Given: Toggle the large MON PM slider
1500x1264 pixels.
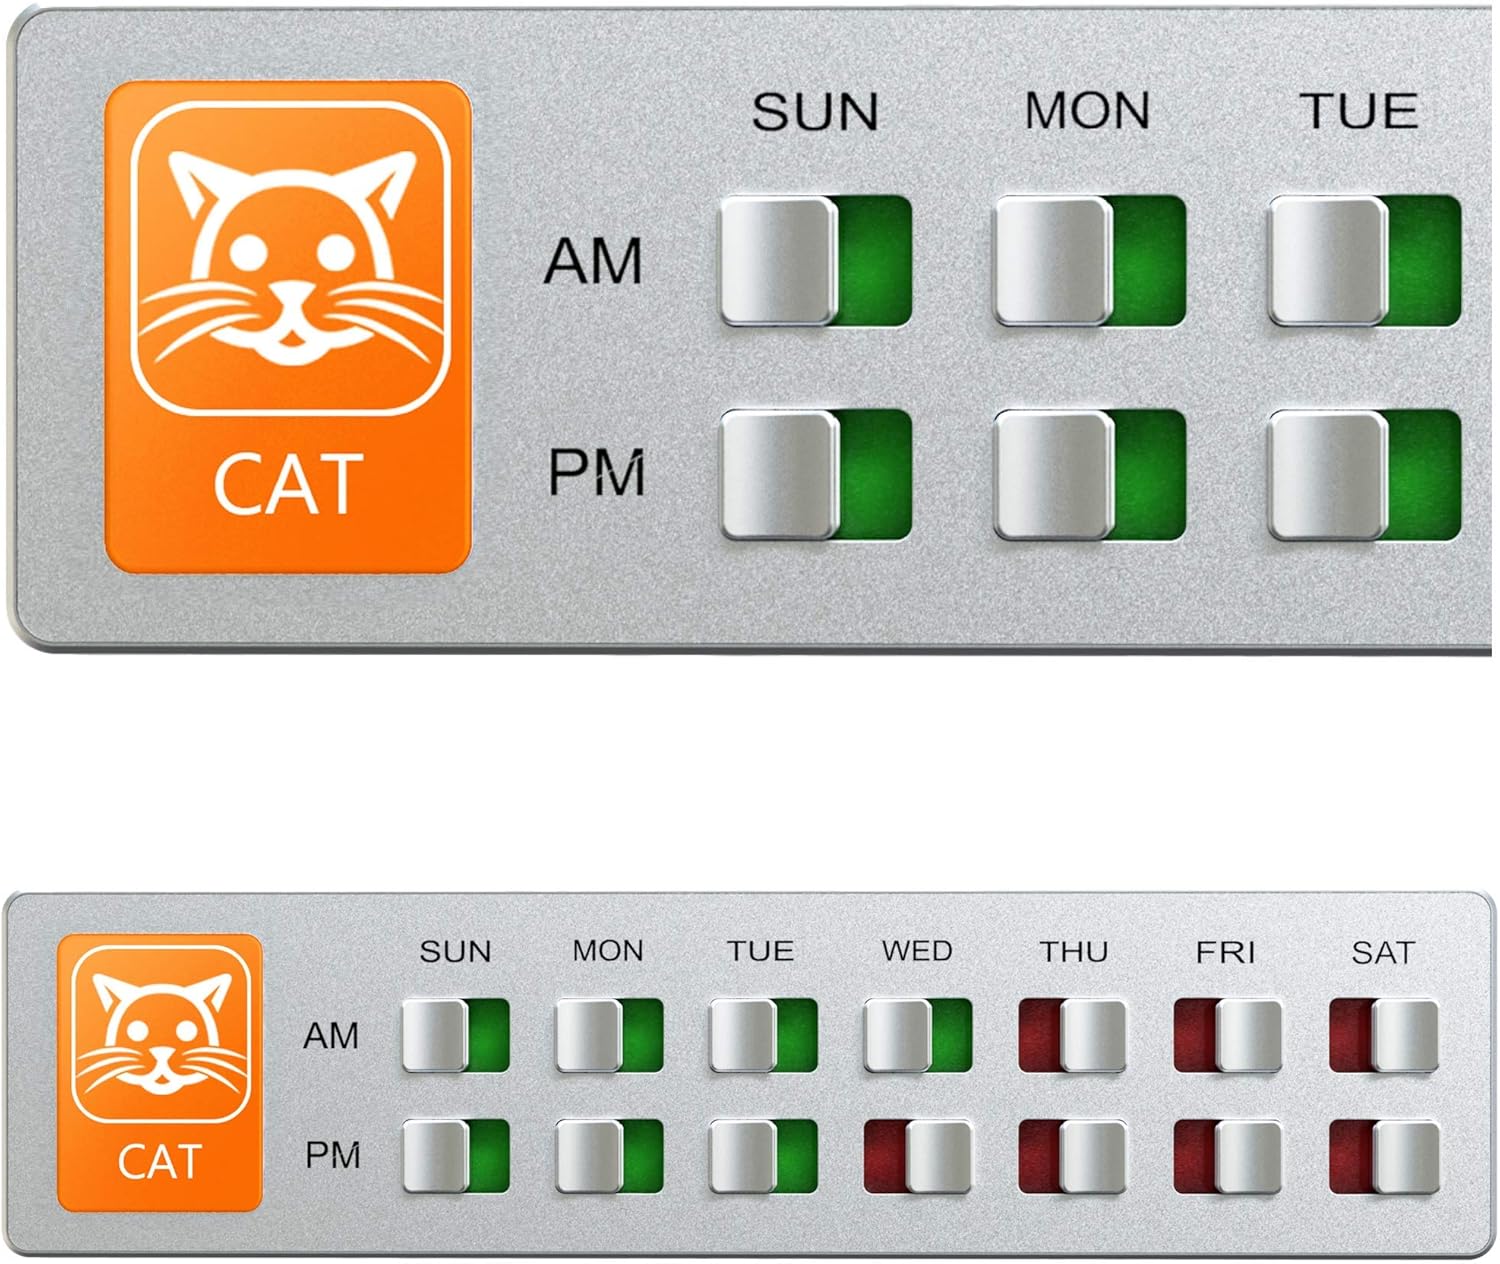Looking at the screenshot, I should [x=1090, y=474].
